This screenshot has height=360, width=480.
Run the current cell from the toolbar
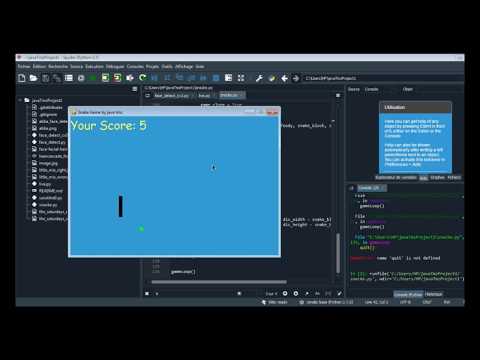(105, 78)
